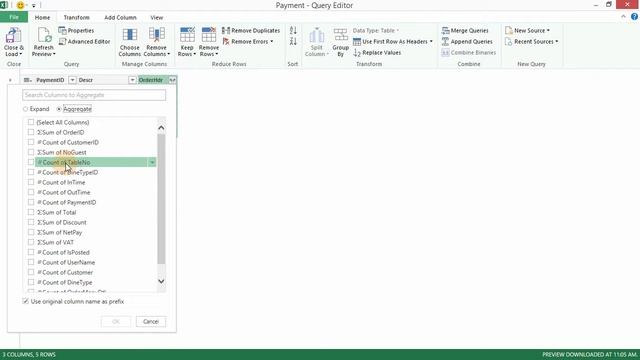Viewport: 640px width, 360px height.
Task: Open the Descr column filter dropdown
Action: (132, 80)
